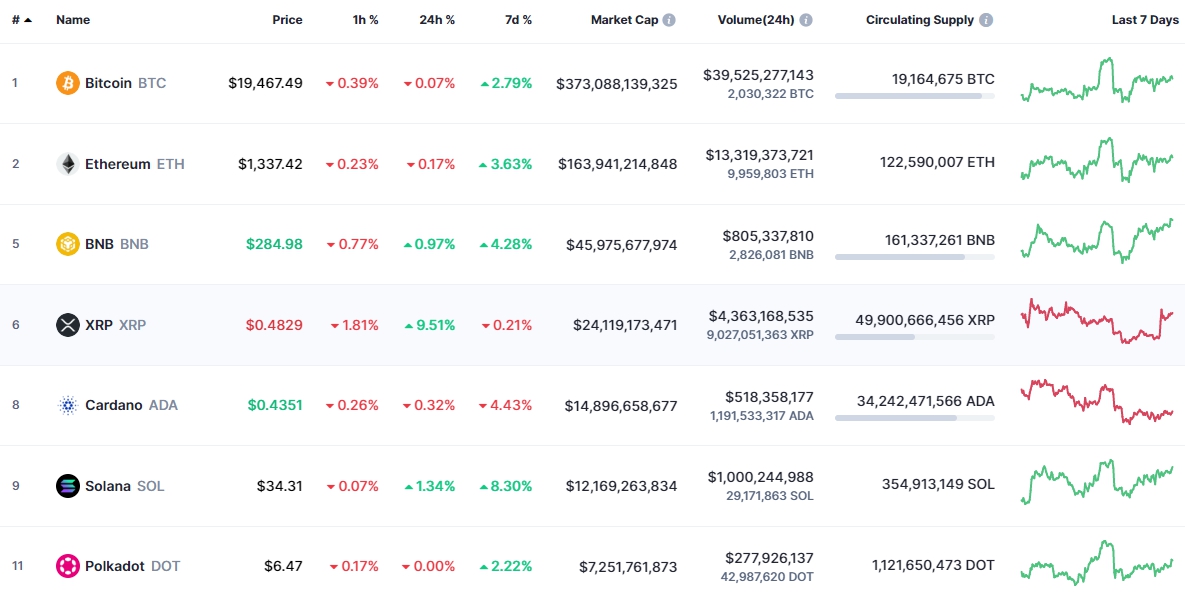This screenshot has width=1185, height=600.
Task: Sort by Circulating Supply column header
Action: point(920,20)
